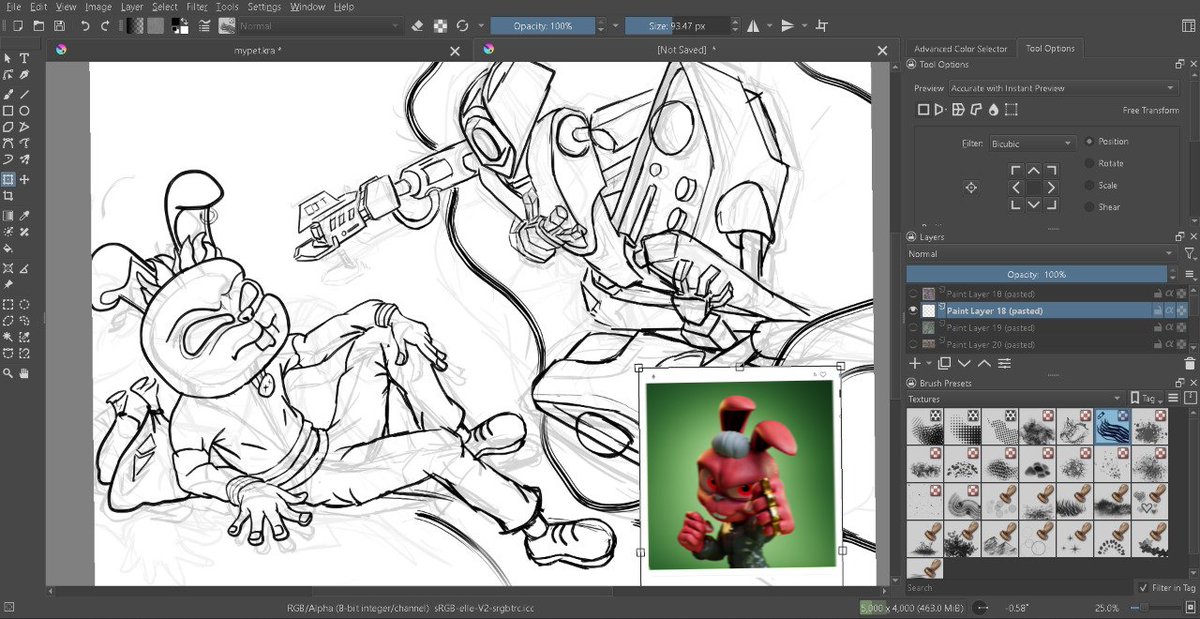Select the Move tool

click(25, 180)
